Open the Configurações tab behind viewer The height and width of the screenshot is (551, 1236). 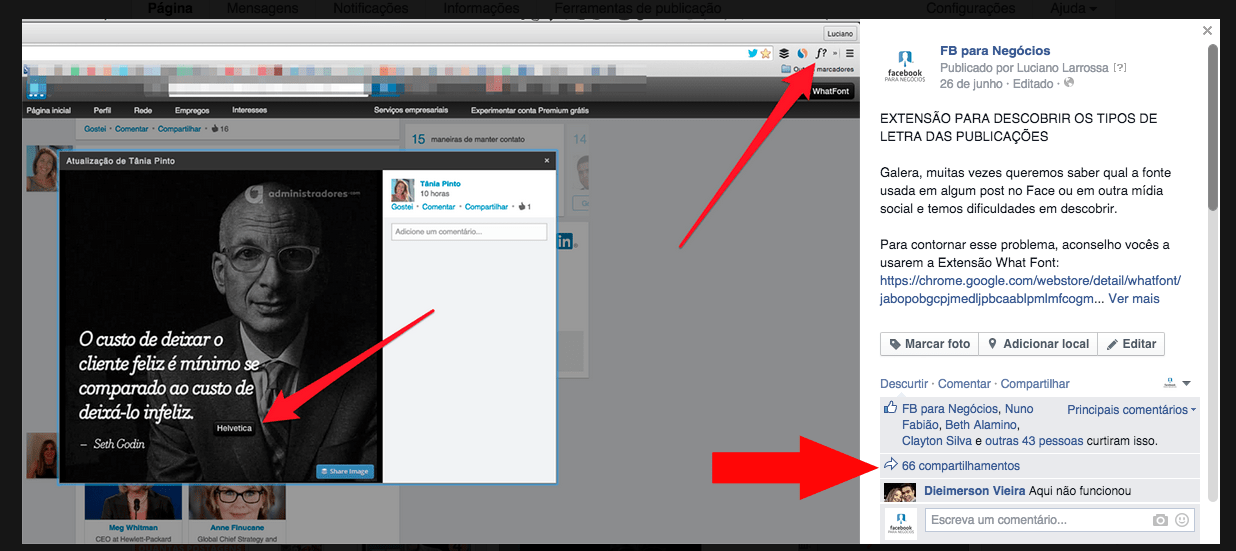971,8
